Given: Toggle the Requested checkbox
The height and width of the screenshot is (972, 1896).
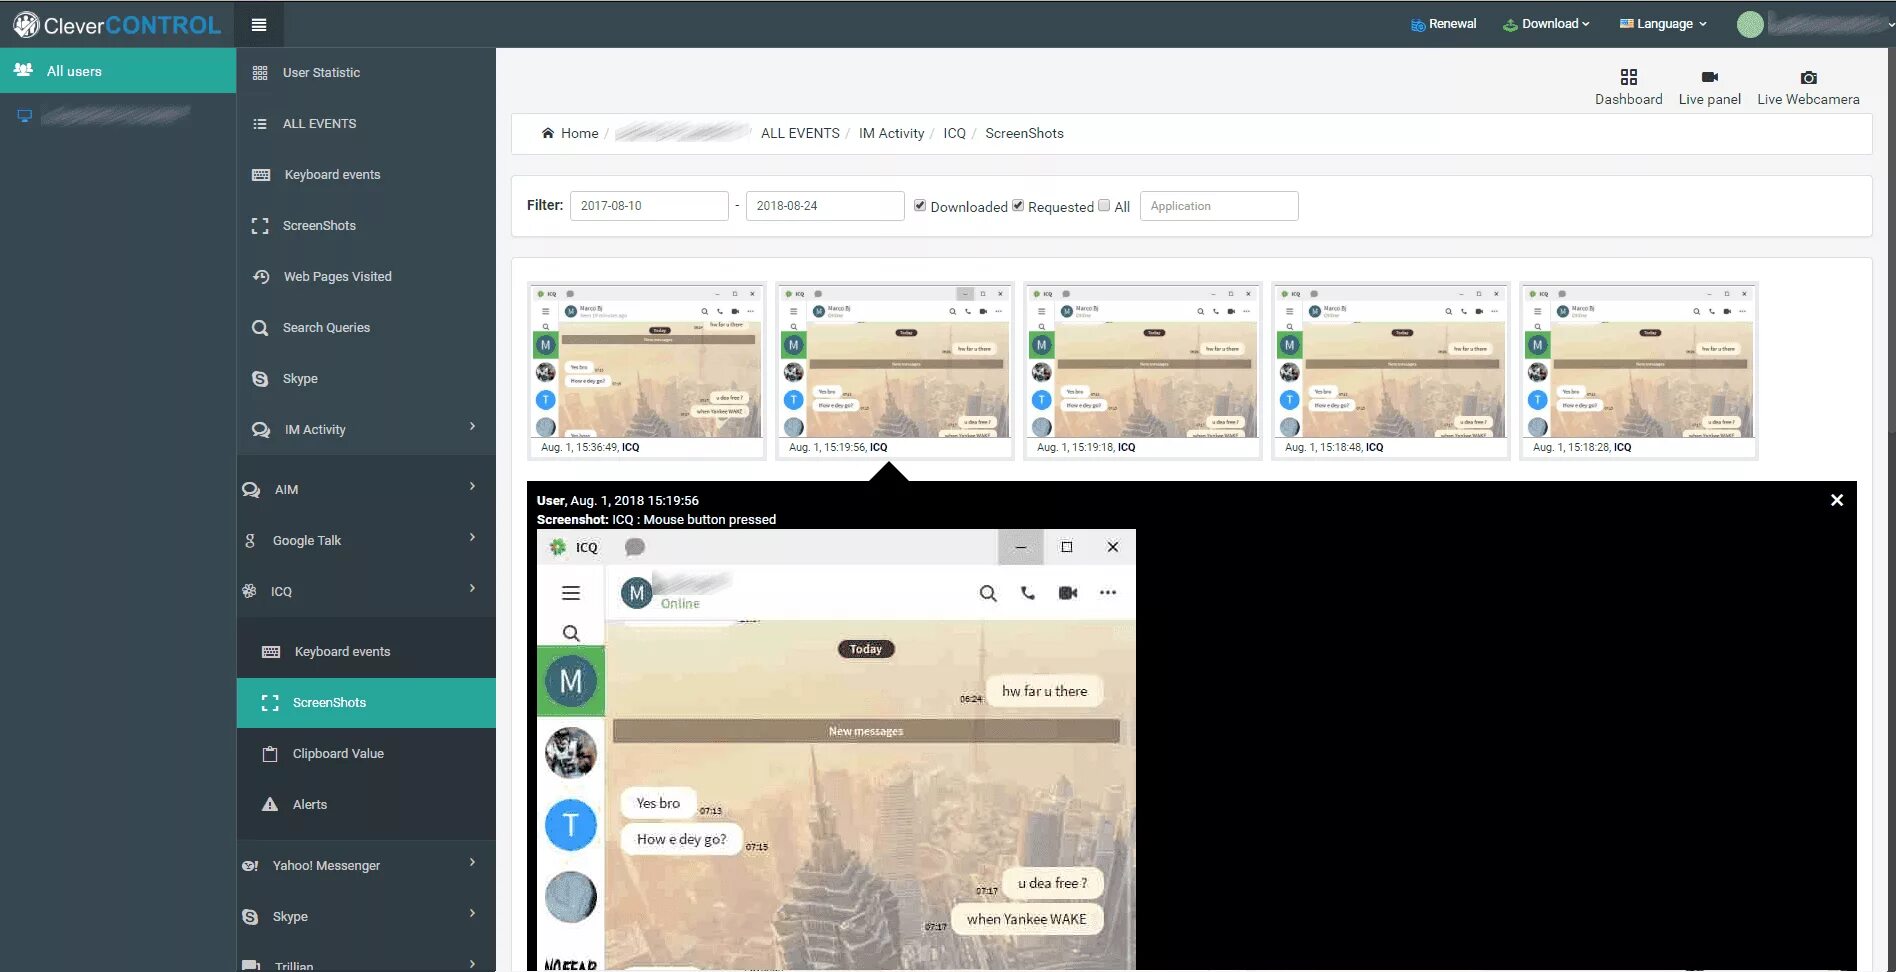Looking at the screenshot, I should click(x=1018, y=205).
